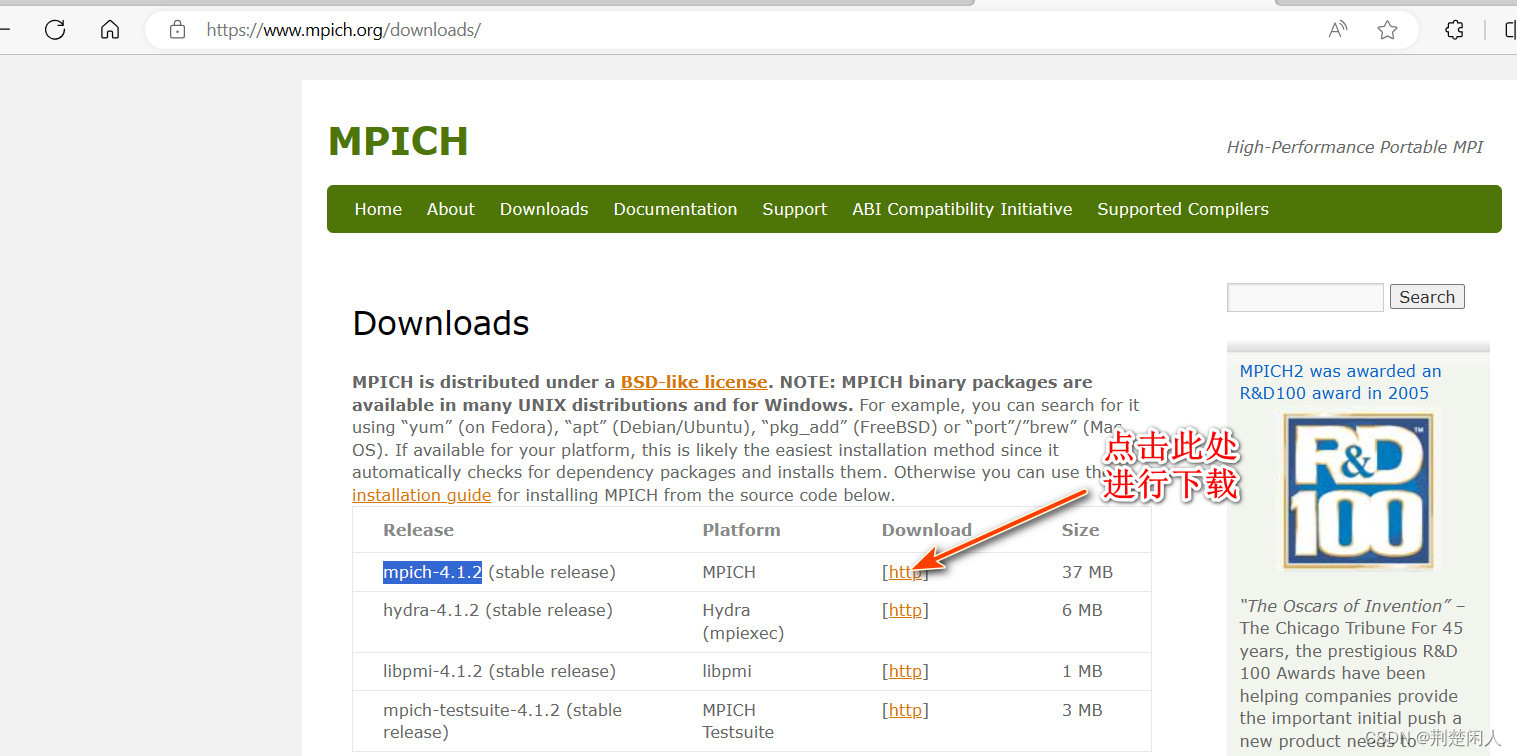Open the About menu item
Image resolution: width=1517 pixels, height=756 pixels.
[x=450, y=209]
